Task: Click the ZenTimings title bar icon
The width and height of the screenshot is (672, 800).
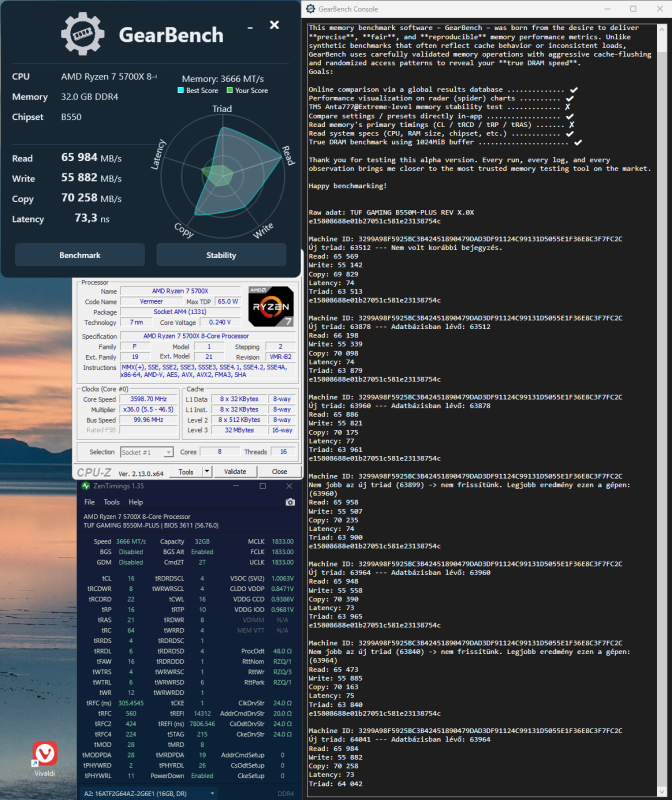Action: pyautogui.click(x=86, y=486)
